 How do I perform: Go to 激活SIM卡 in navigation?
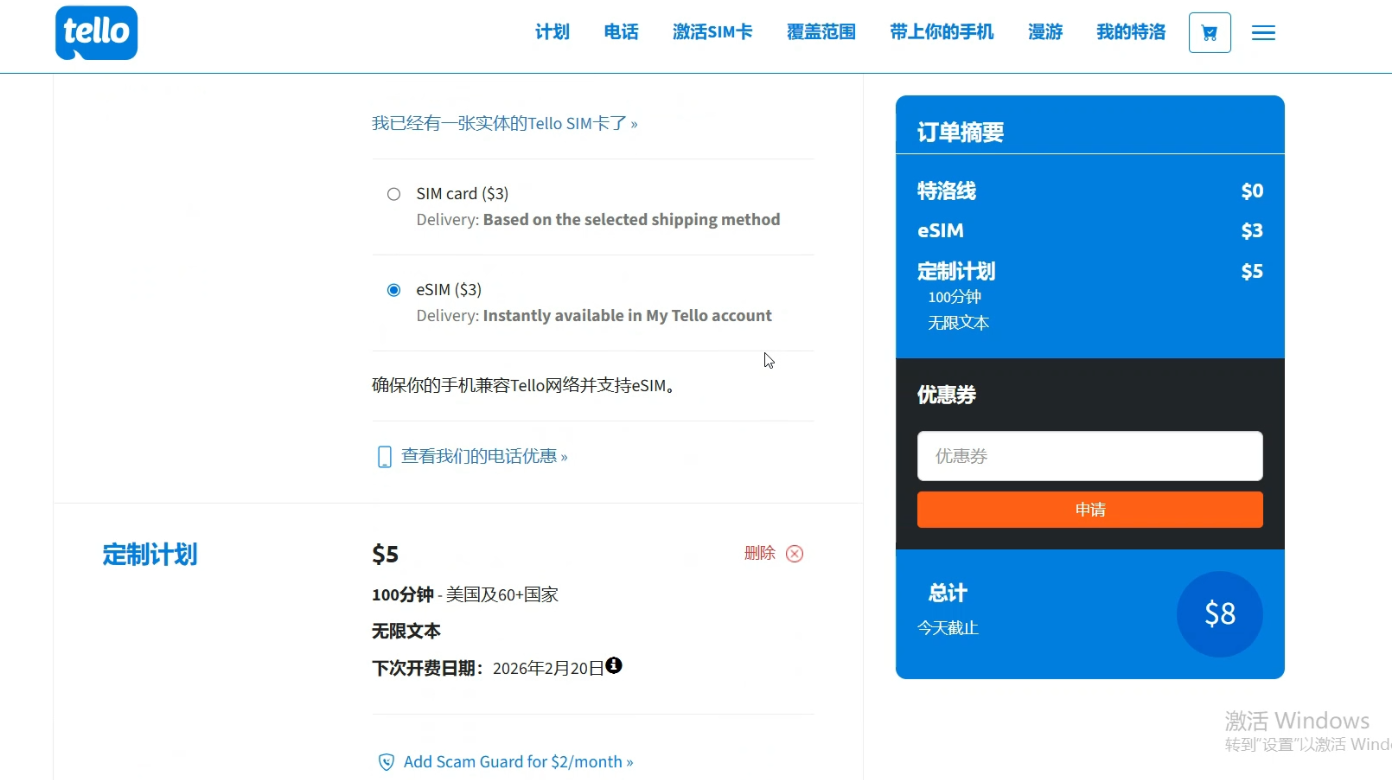[712, 32]
